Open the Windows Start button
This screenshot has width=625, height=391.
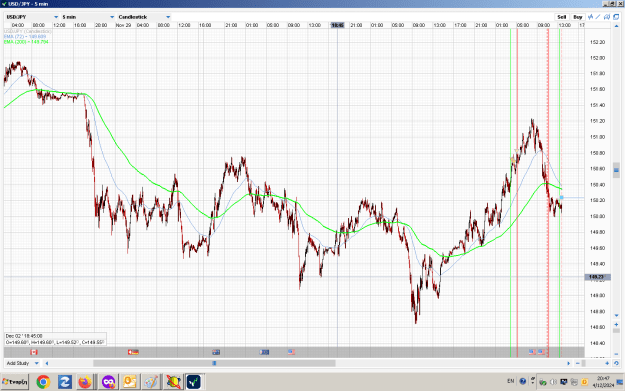coord(15,382)
